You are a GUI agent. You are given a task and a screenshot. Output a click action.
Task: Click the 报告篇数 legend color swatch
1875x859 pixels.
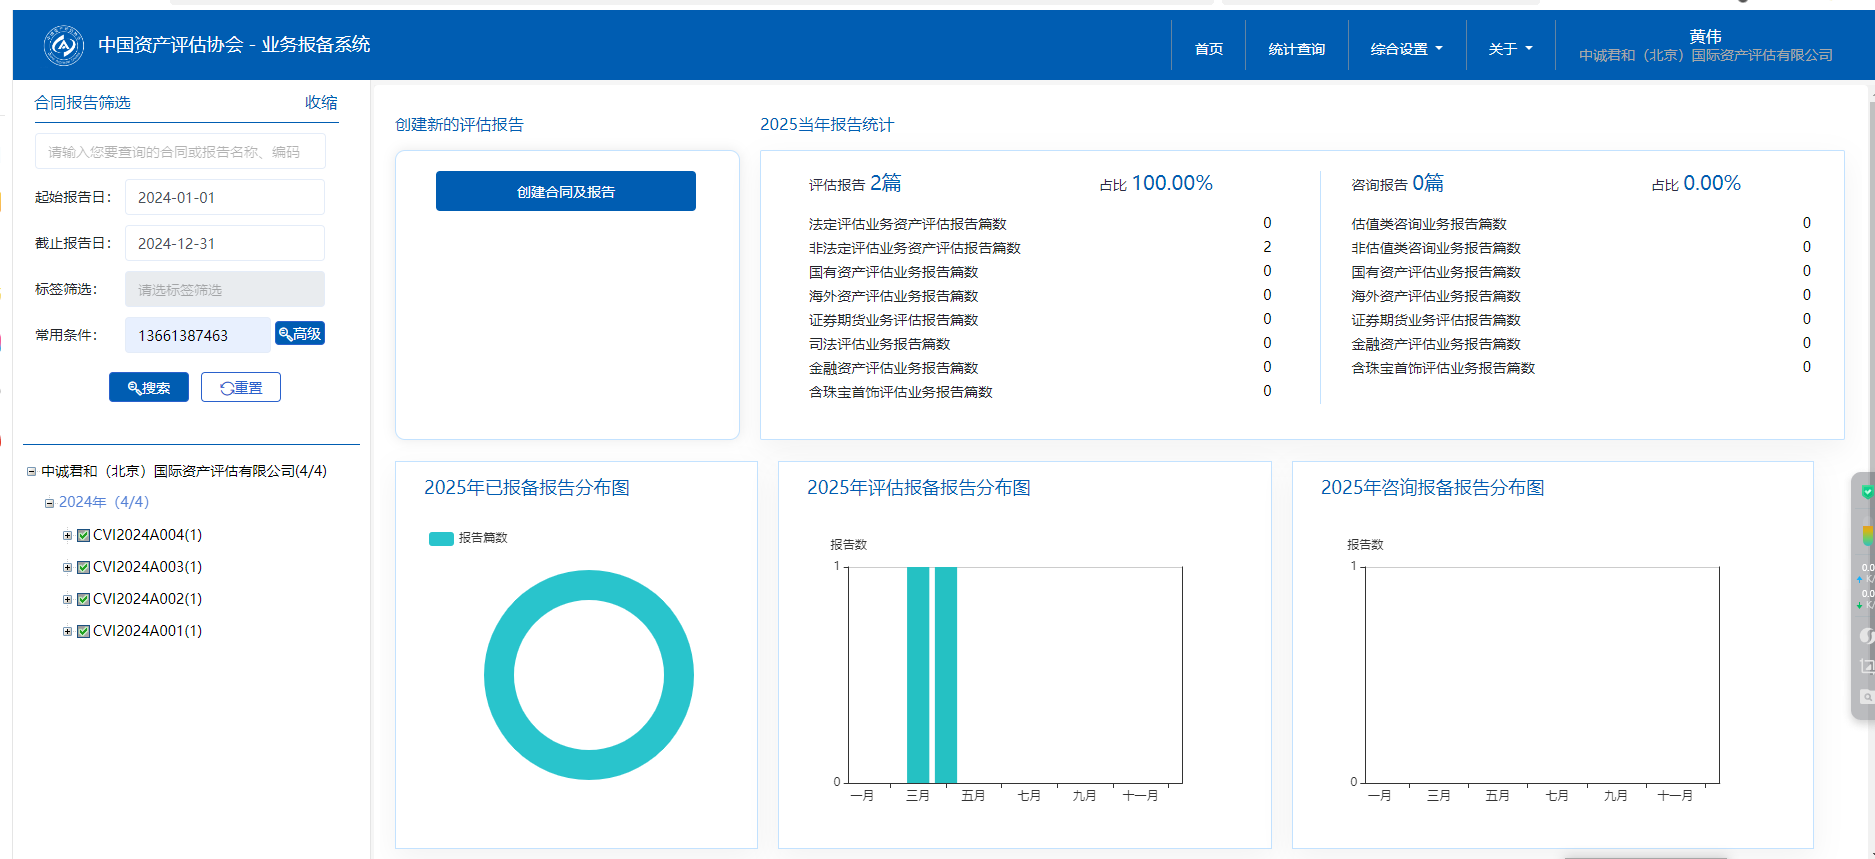click(x=441, y=539)
